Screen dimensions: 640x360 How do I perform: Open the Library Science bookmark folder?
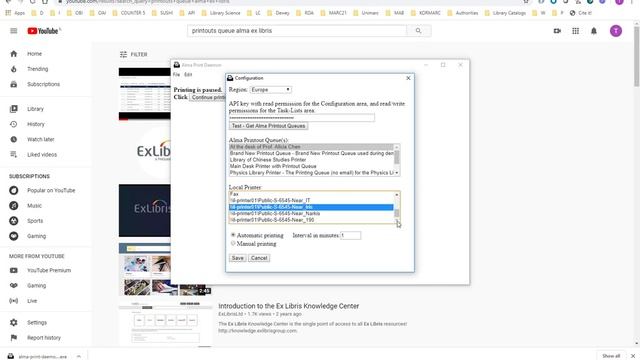[x=221, y=13]
